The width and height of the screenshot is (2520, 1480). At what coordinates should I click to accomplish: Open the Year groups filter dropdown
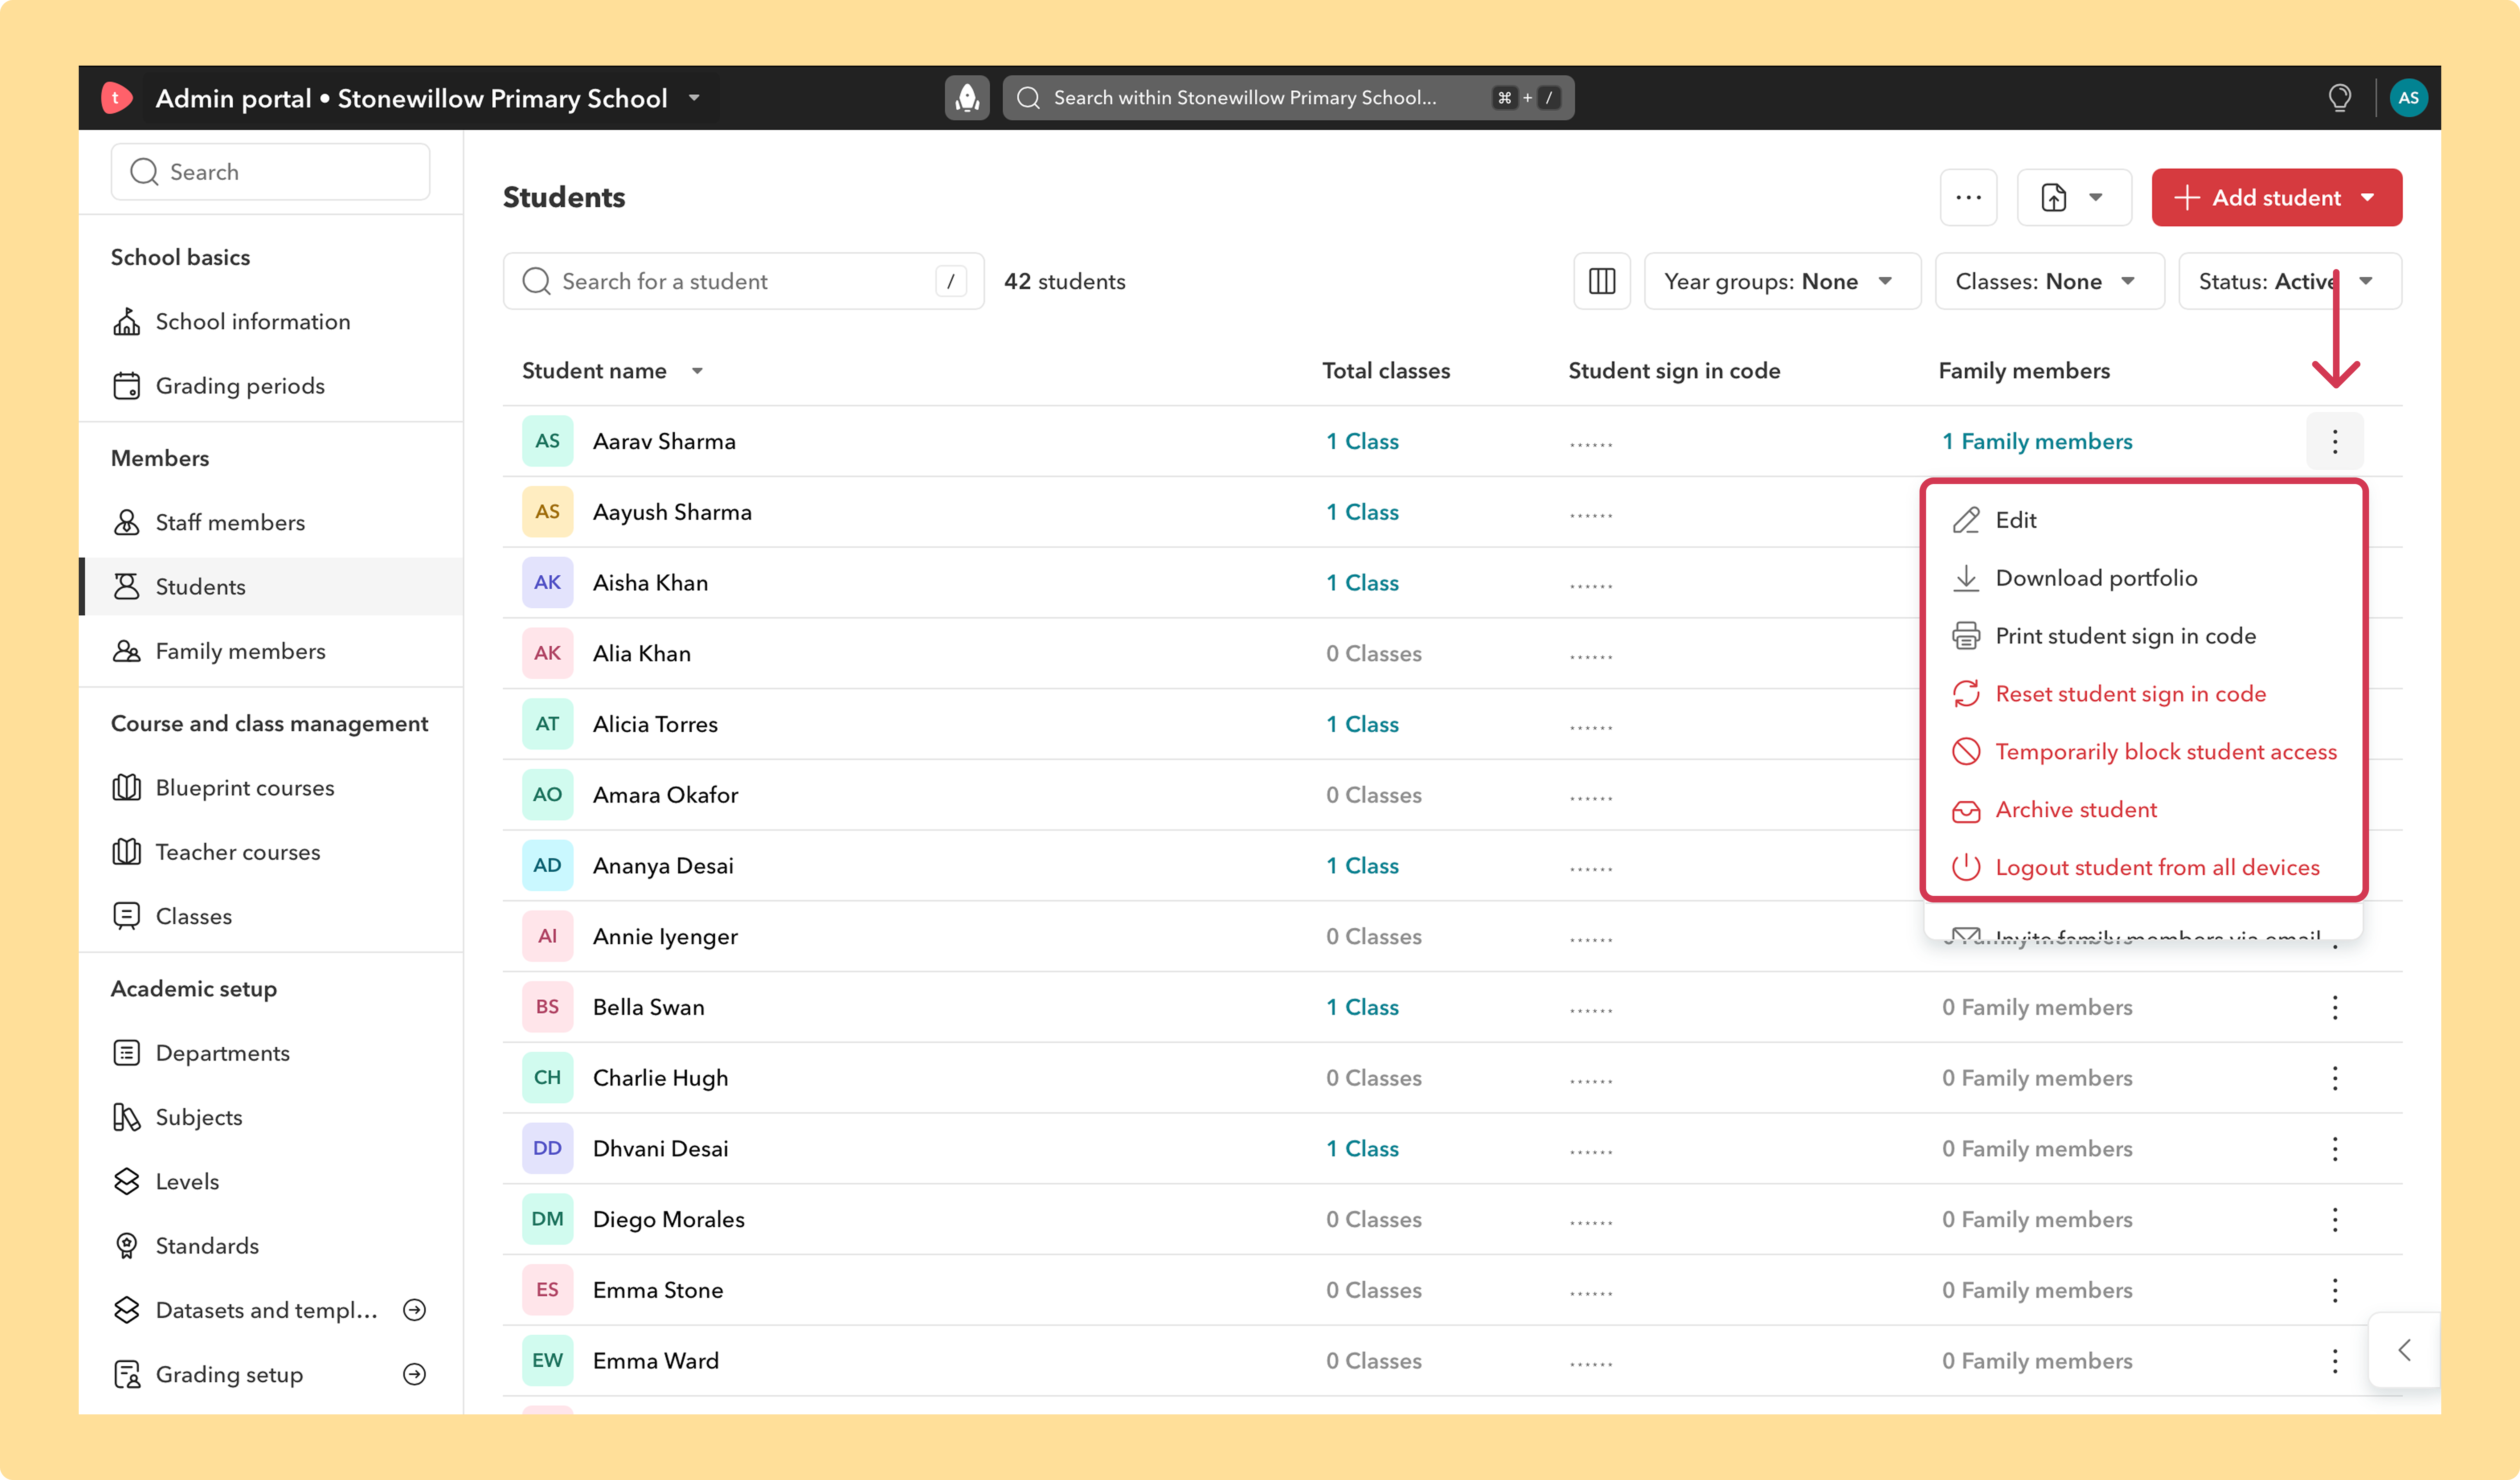1782,281
